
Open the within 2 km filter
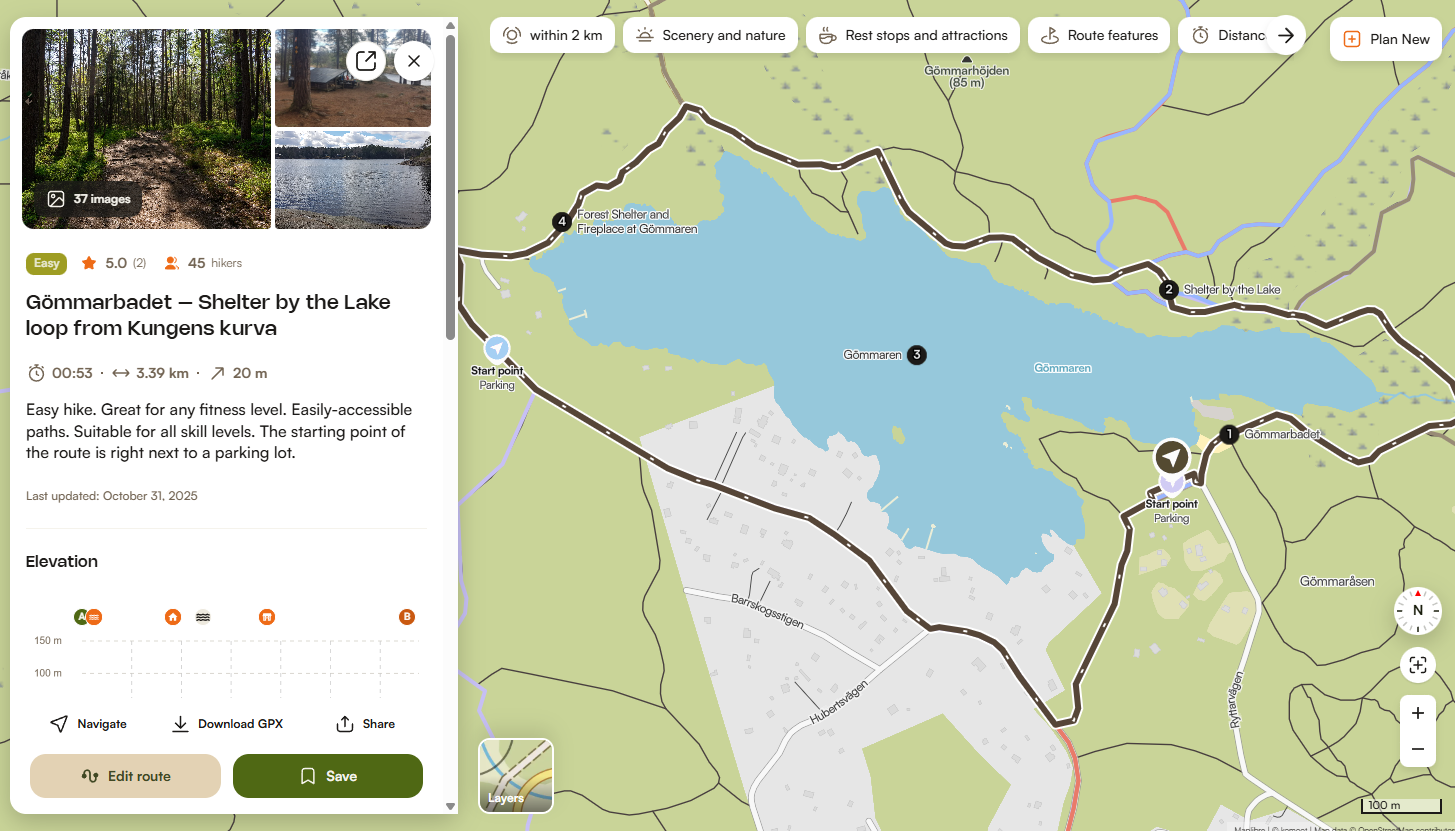coord(553,35)
